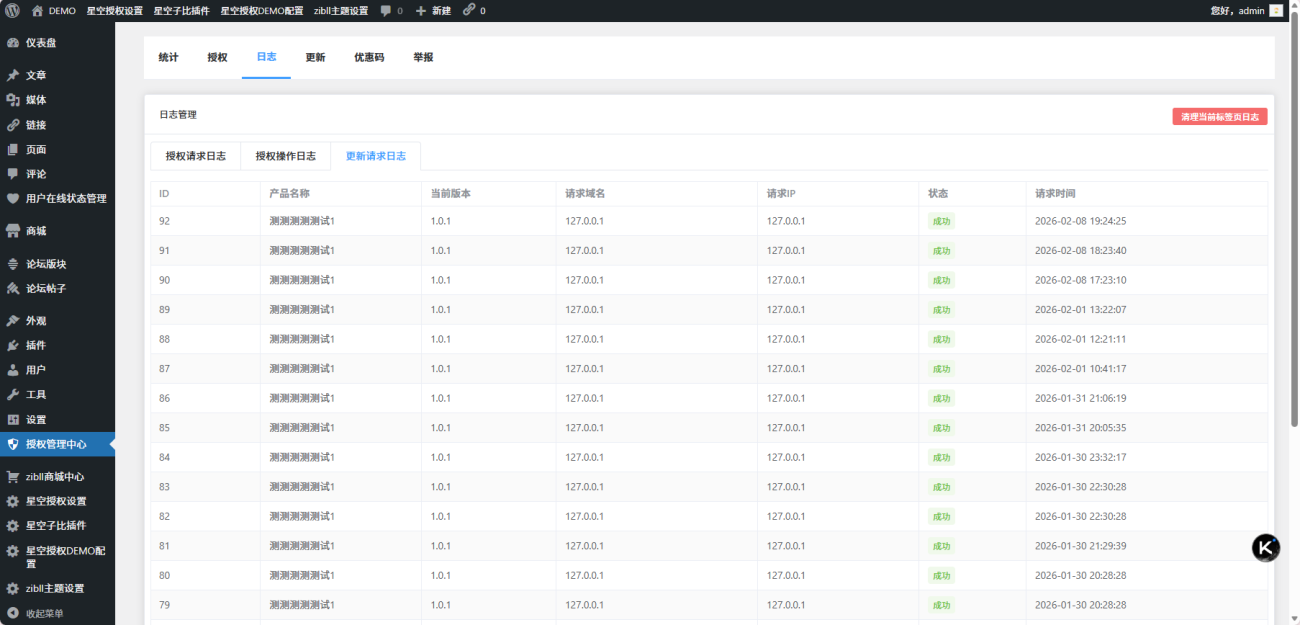Screen dimensions: 1300x625
Task: Switch to the 优惠码 tab
Action: coord(369,58)
